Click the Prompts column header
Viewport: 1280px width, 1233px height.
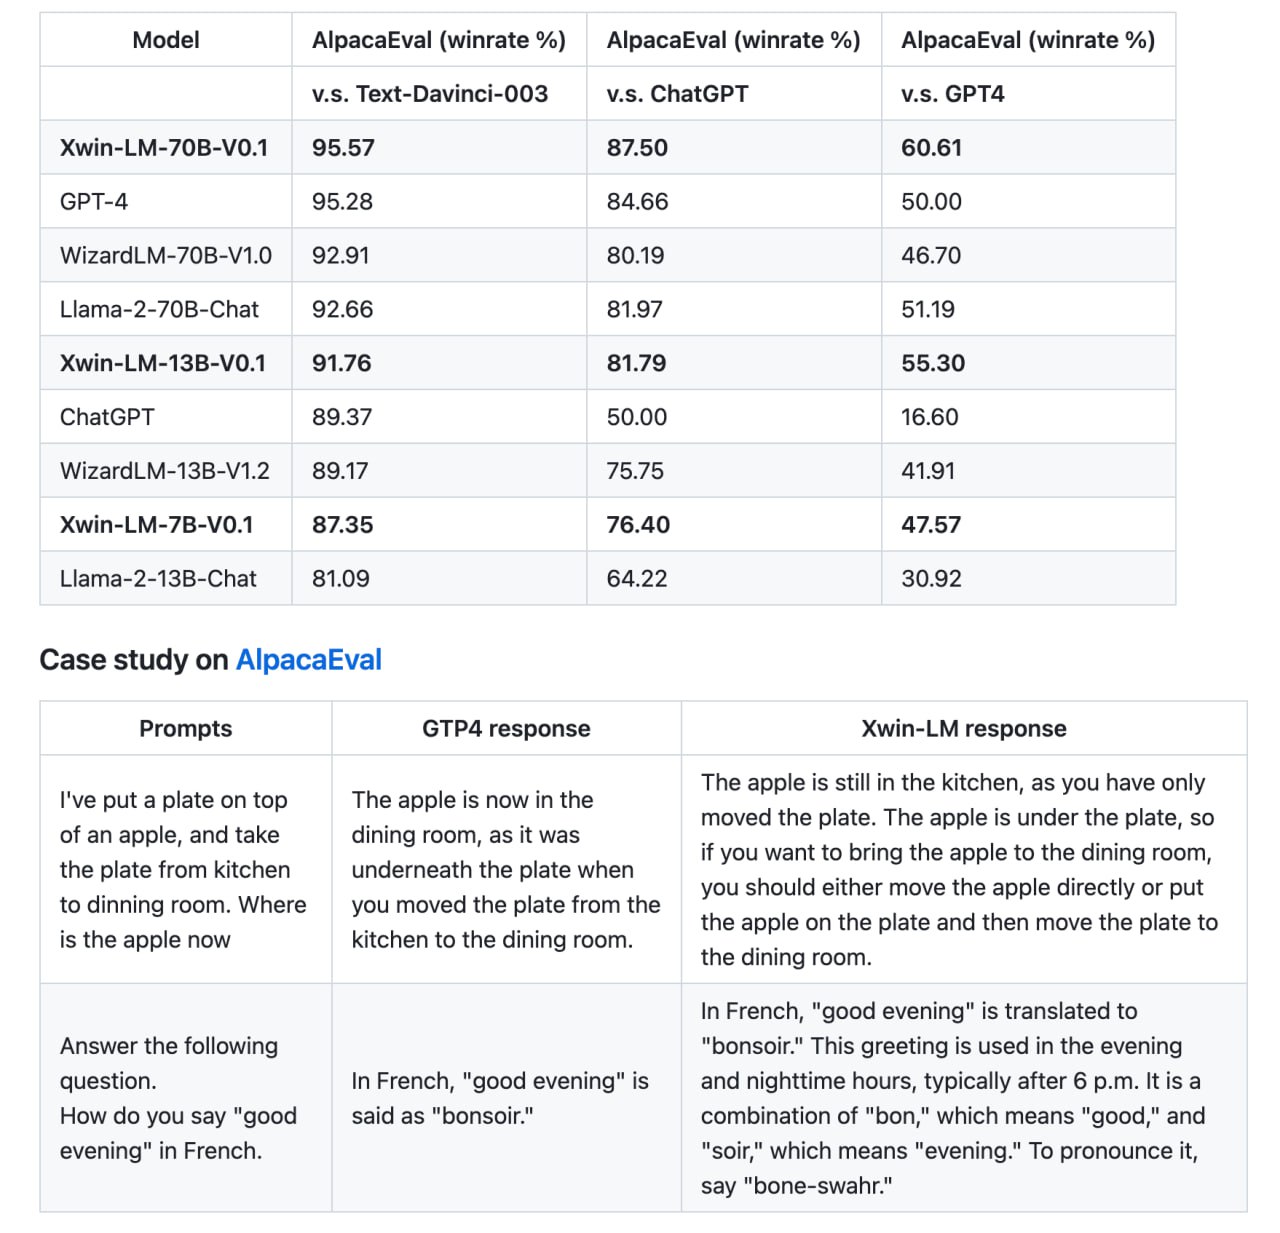click(186, 729)
